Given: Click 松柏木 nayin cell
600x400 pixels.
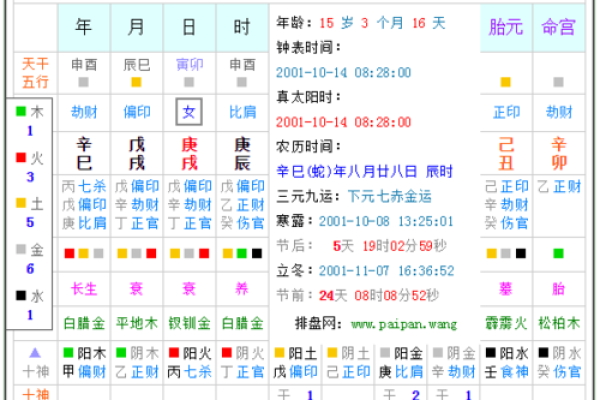Looking at the screenshot, I should coord(559,323).
